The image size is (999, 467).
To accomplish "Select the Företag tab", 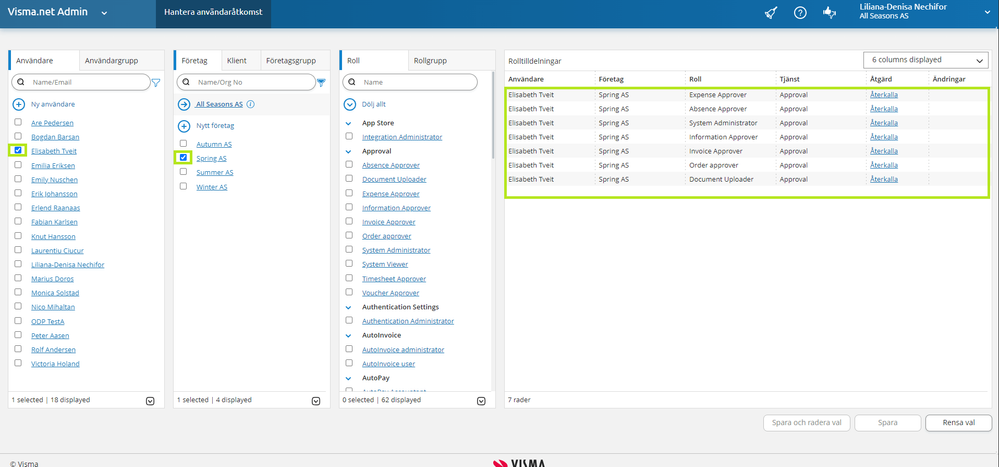I will tap(196, 61).
